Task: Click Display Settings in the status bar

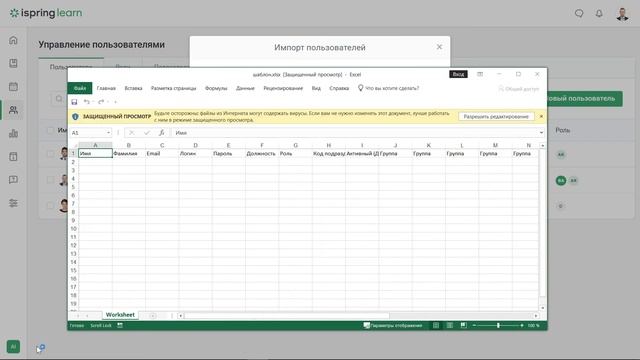Action: (393, 325)
